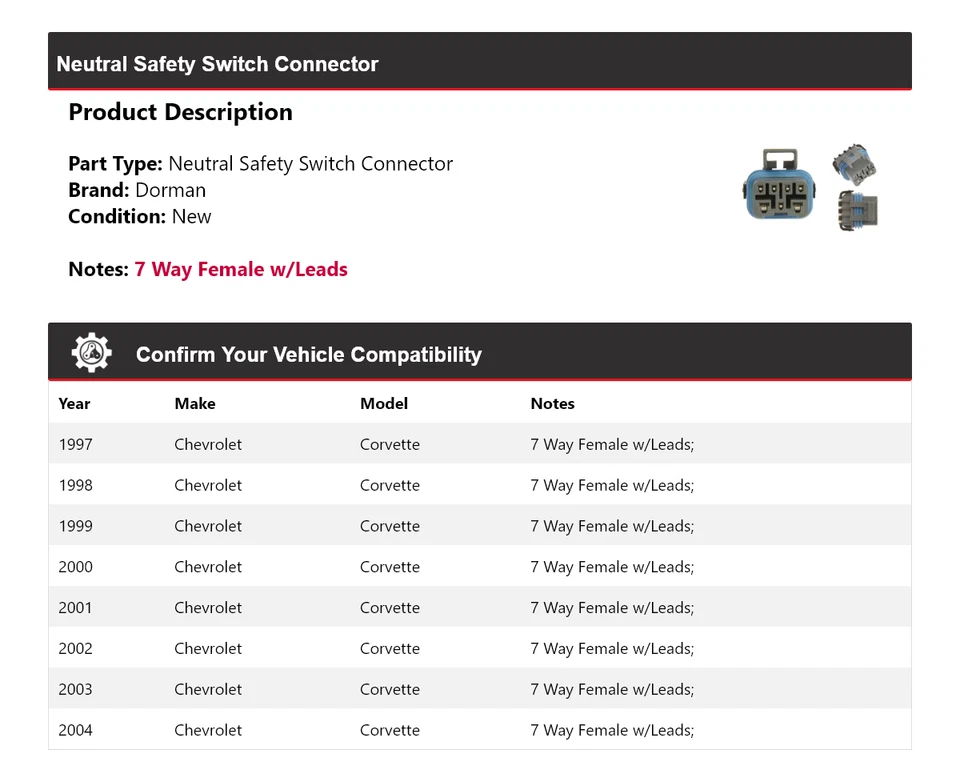This screenshot has width=960, height=782.
Task: Click the Notes column header in table
Action: pyautogui.click(x=552, y=404)
